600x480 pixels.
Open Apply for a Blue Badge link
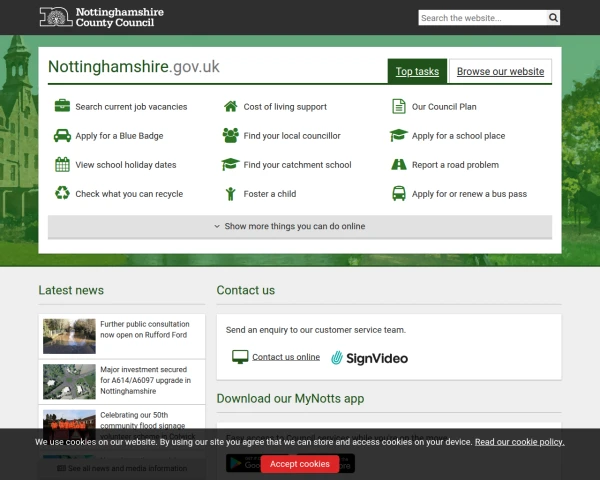tap(119, 136)
